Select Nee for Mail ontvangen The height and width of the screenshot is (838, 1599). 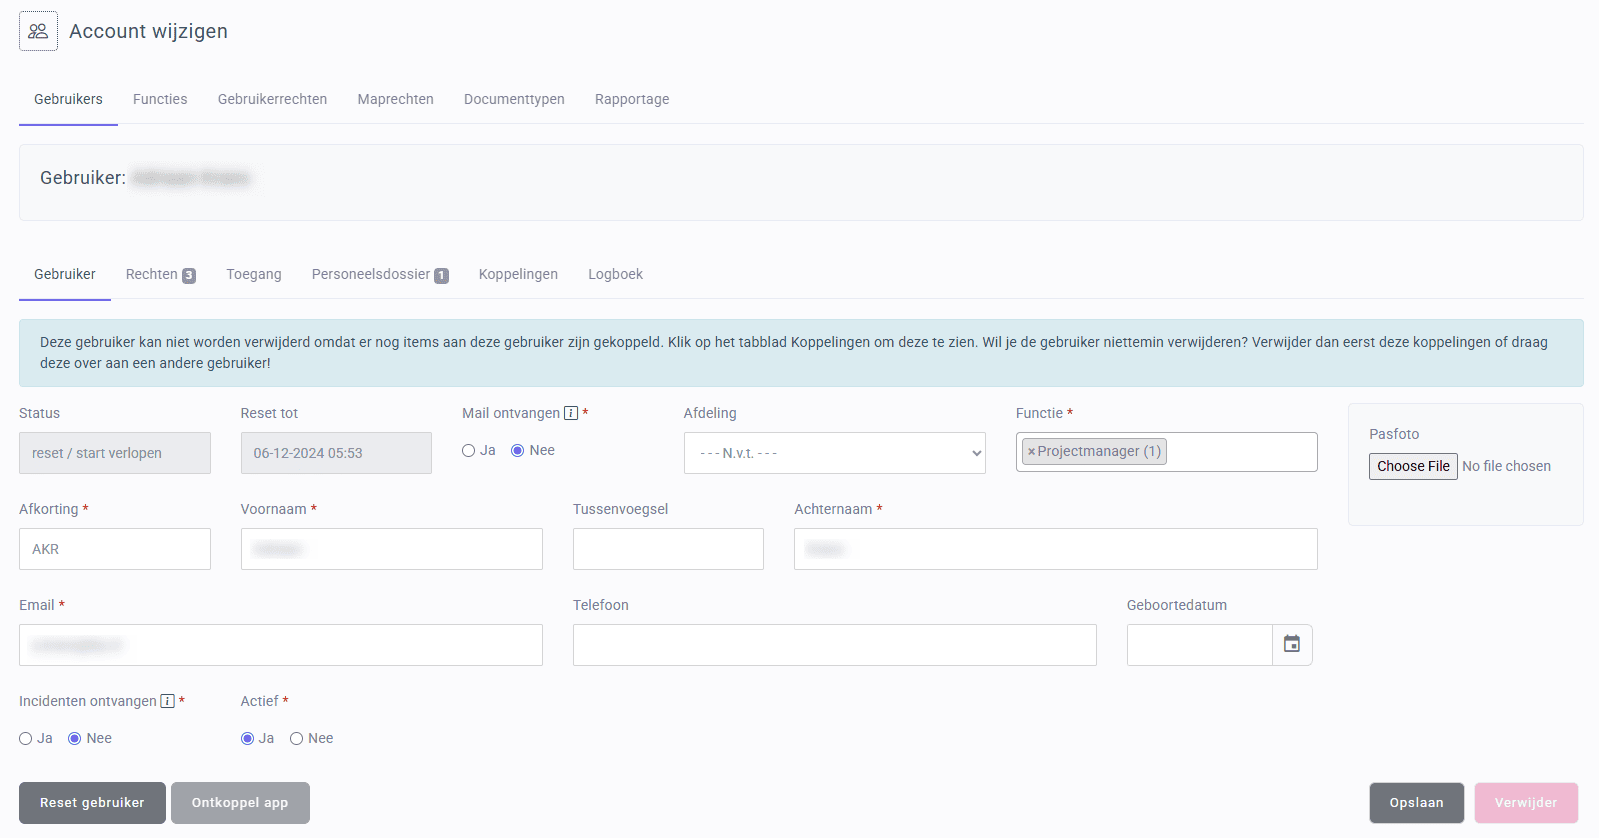point(518,451)
